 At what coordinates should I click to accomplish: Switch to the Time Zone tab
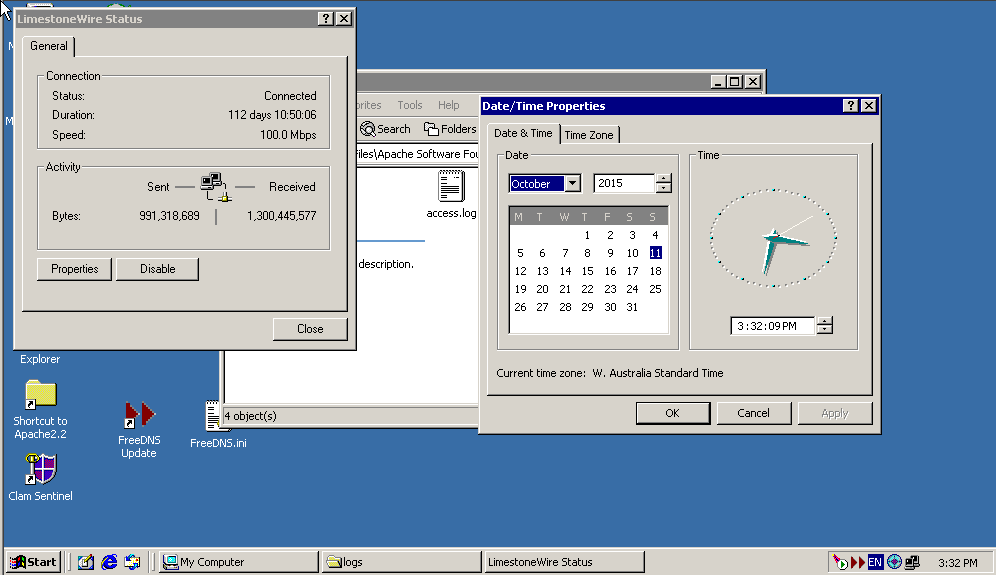[589, 135]
